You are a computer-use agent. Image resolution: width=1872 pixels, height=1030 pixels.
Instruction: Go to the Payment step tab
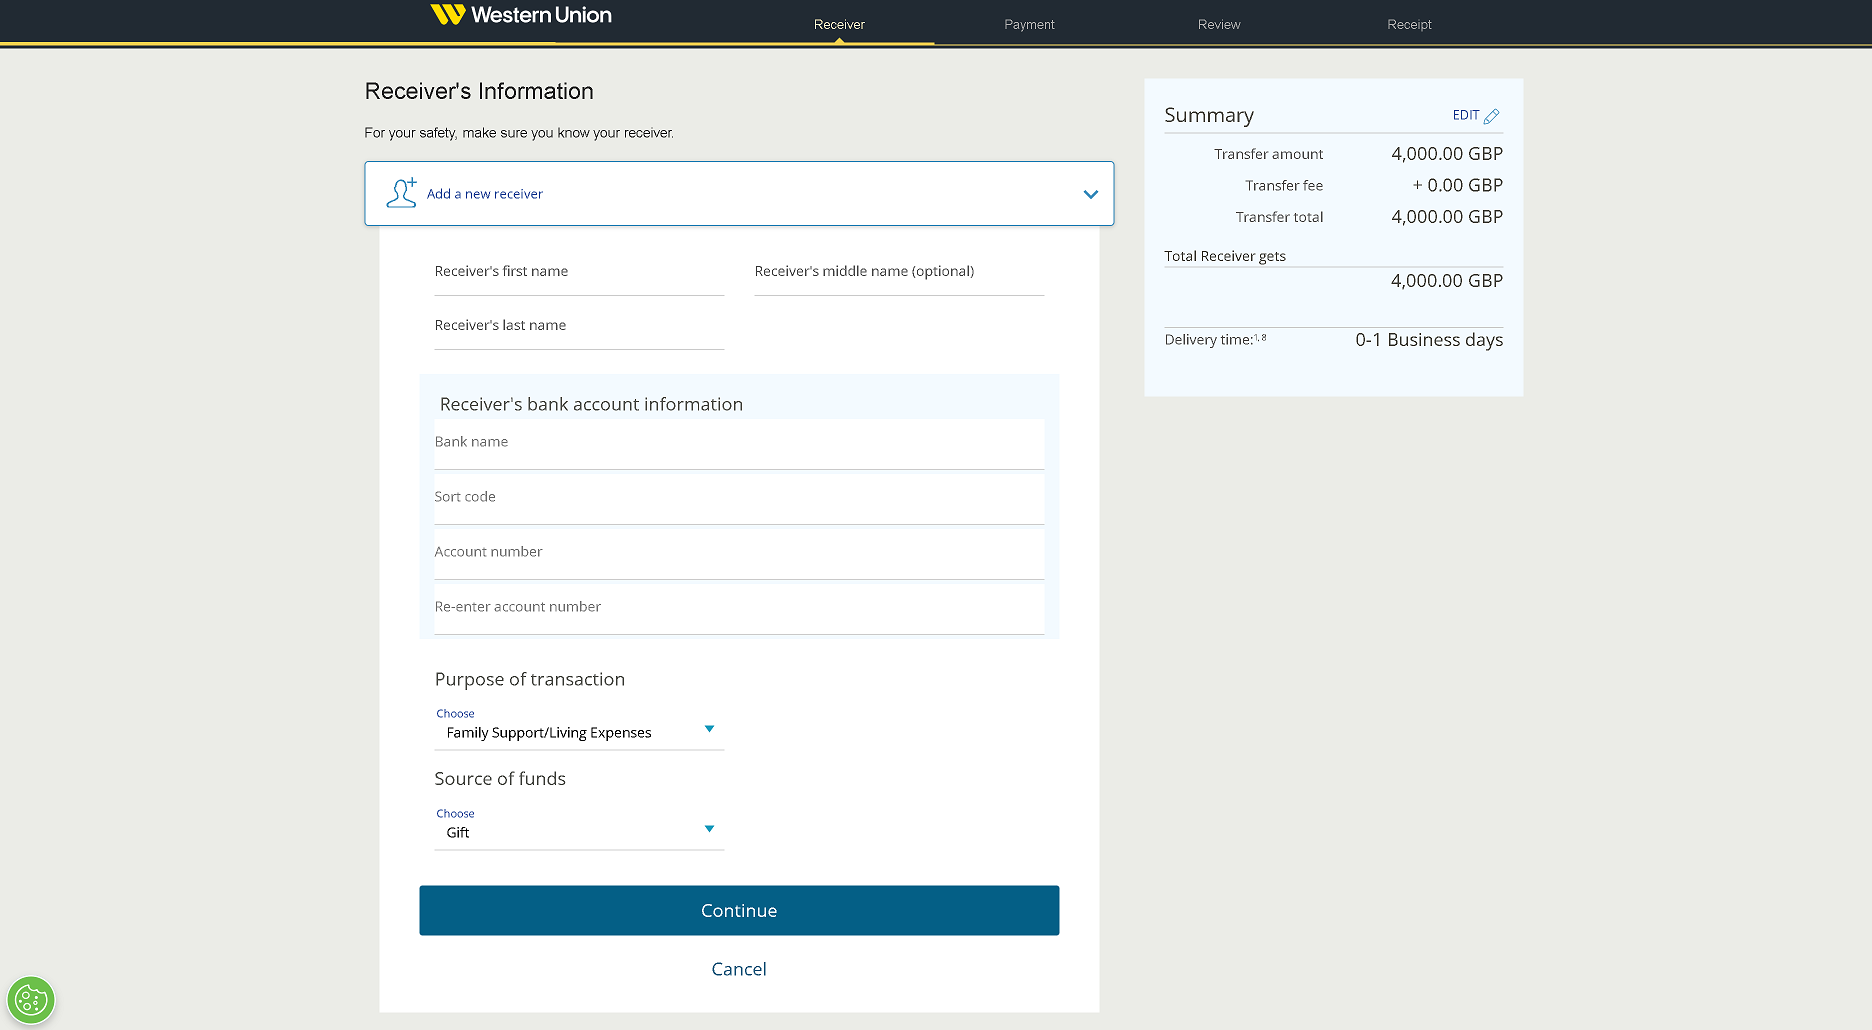point(1029,24)
